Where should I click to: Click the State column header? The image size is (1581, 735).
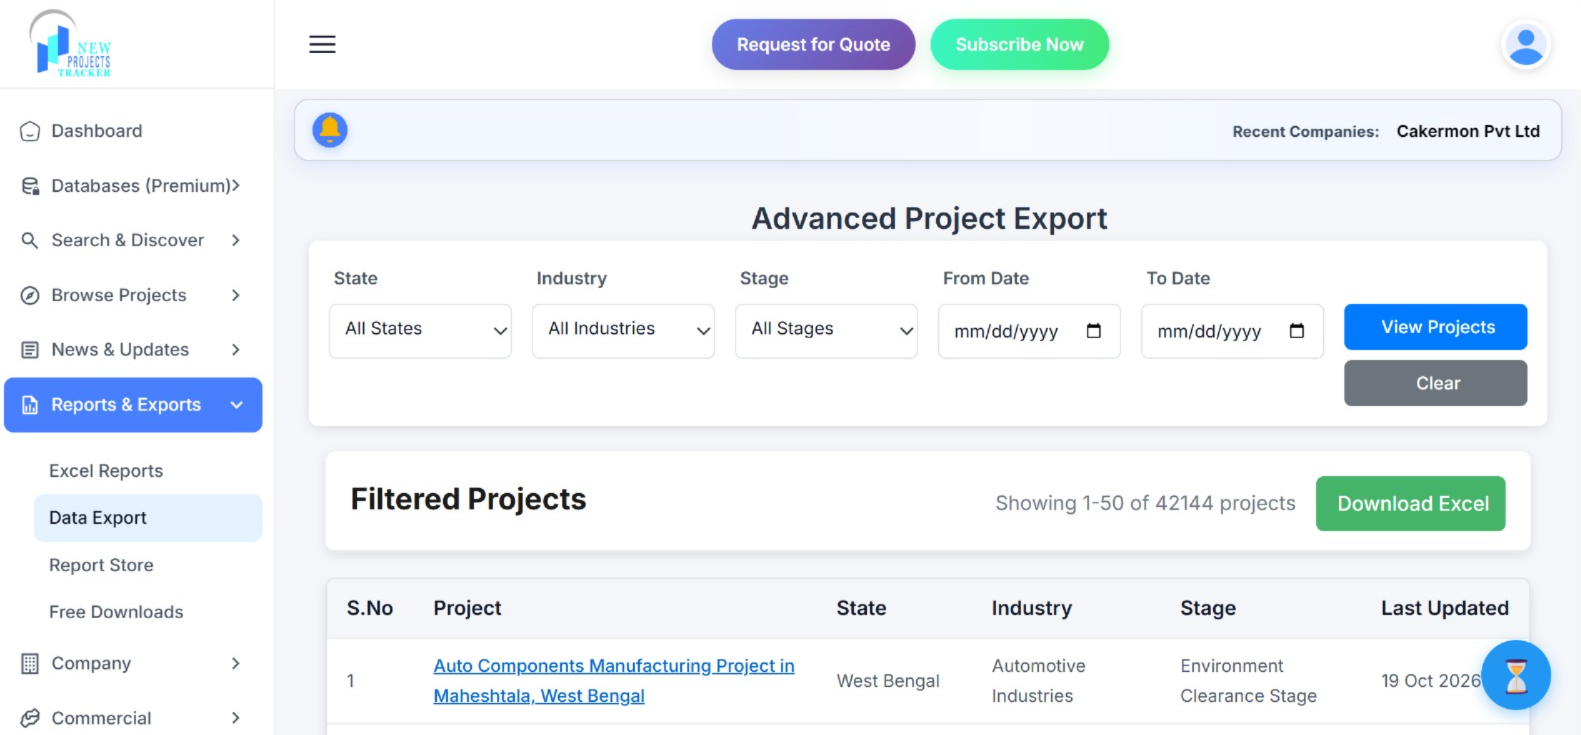click(x=861, y=608)
